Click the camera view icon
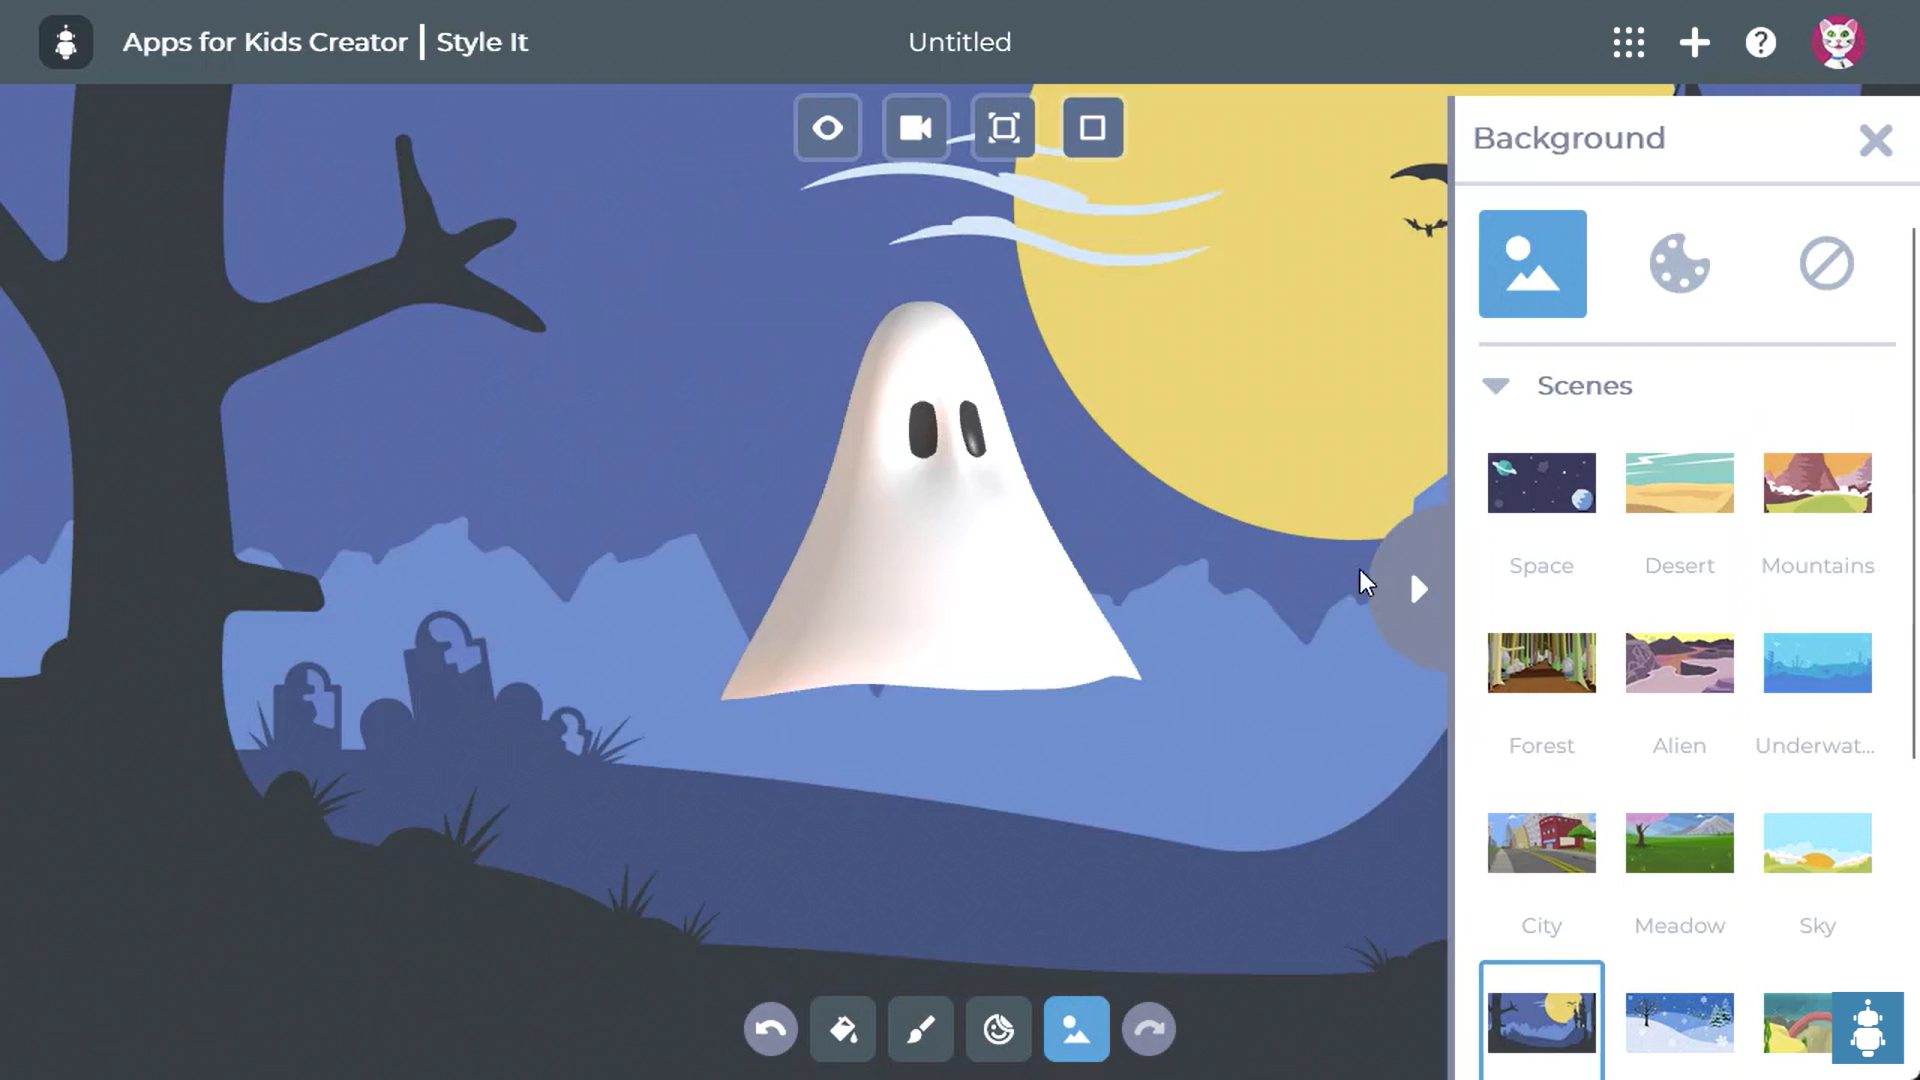Viewport: 1920px width, 1080px height. tap(915, 128)
